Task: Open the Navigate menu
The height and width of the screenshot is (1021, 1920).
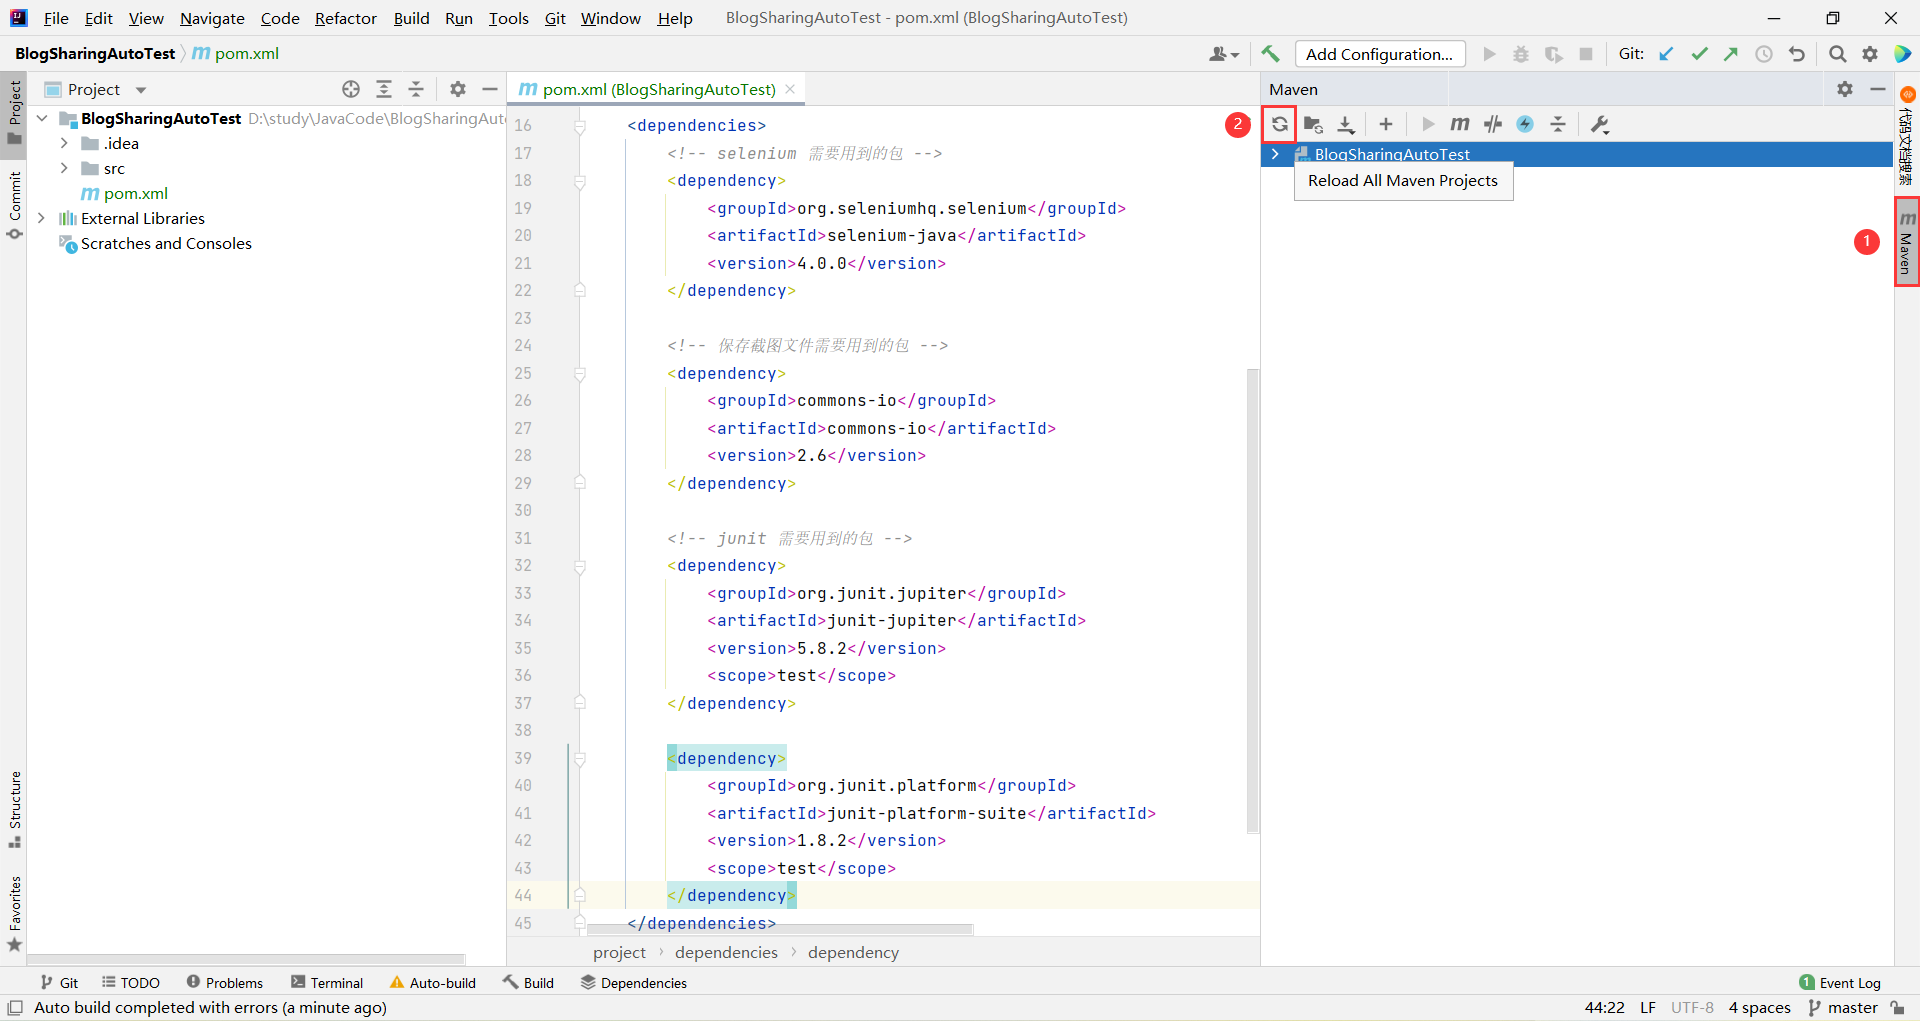Action: [212, 18]
